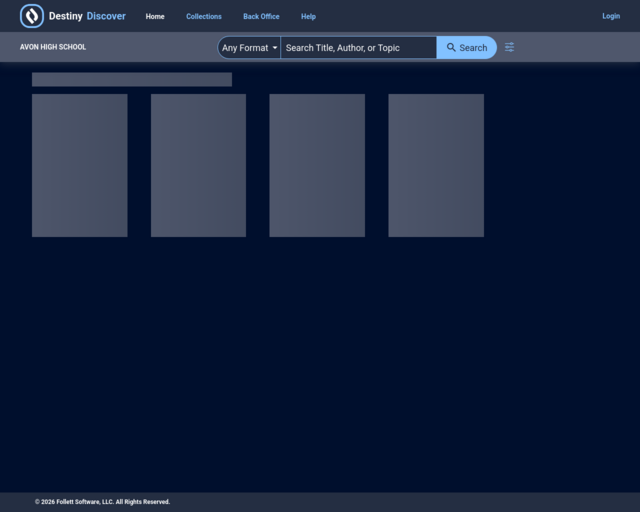Click the Destiny Discover title text

[87, 16]
